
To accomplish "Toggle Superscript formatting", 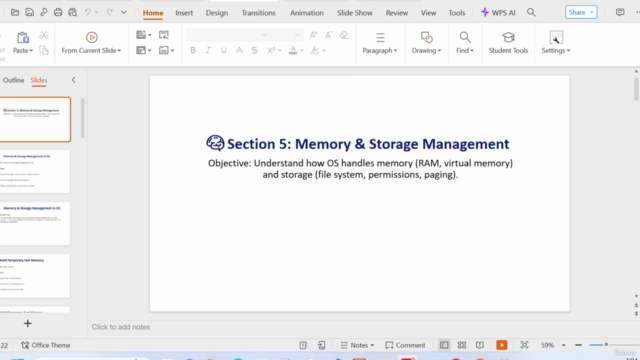I will pos(271,50).
